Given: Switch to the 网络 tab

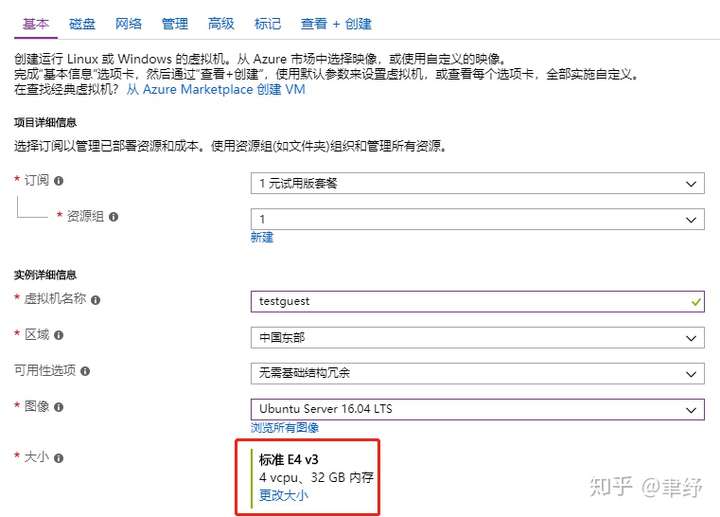Looking at the screenshot, I should (129, 23).
